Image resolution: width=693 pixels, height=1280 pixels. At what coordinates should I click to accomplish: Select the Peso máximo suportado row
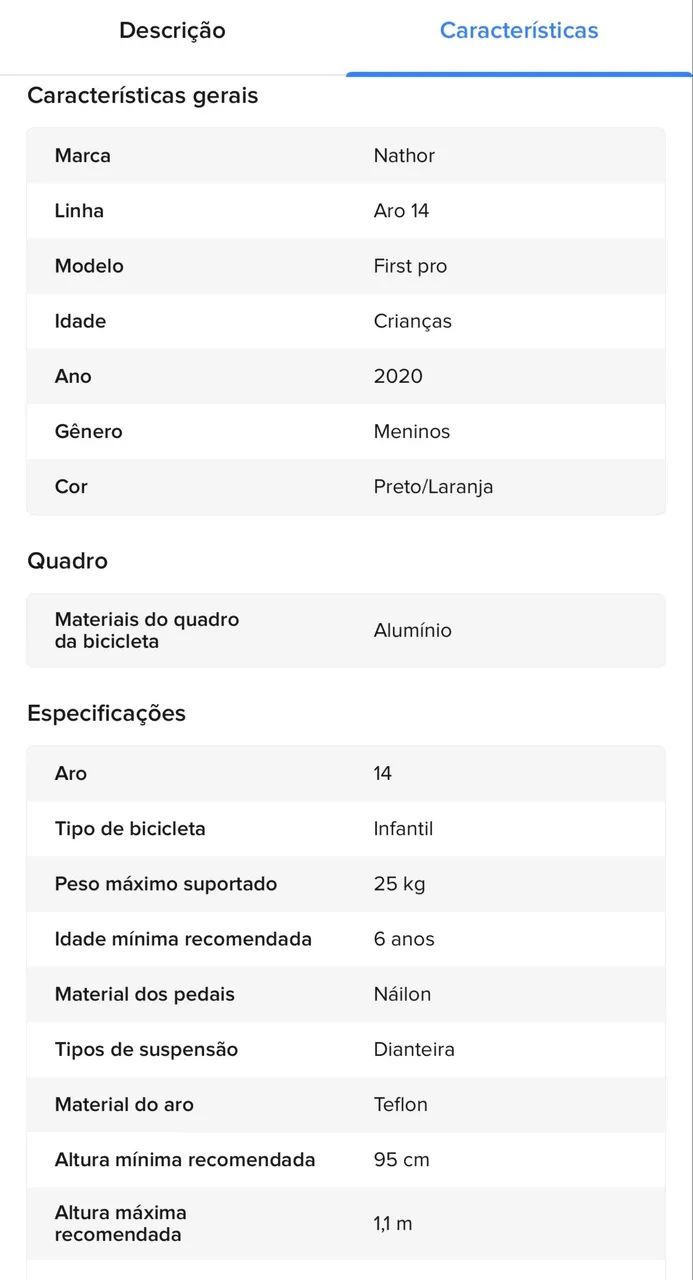(346, 884)
